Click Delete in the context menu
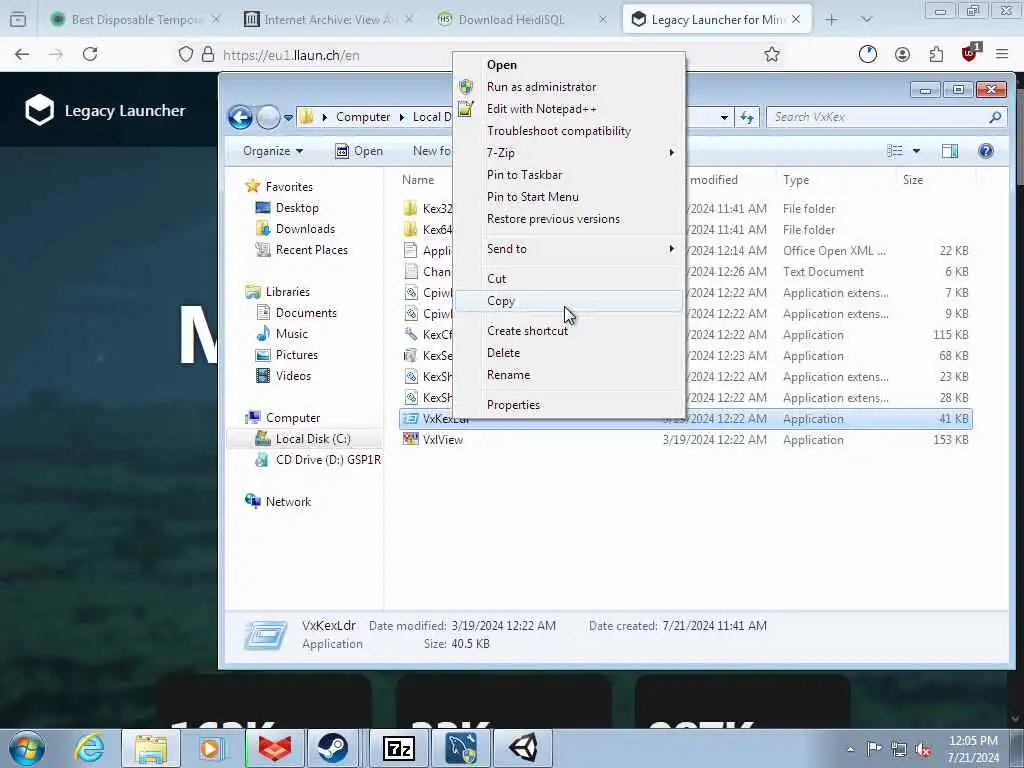This screenshot has height=768, width=1024. coord(504,353)
